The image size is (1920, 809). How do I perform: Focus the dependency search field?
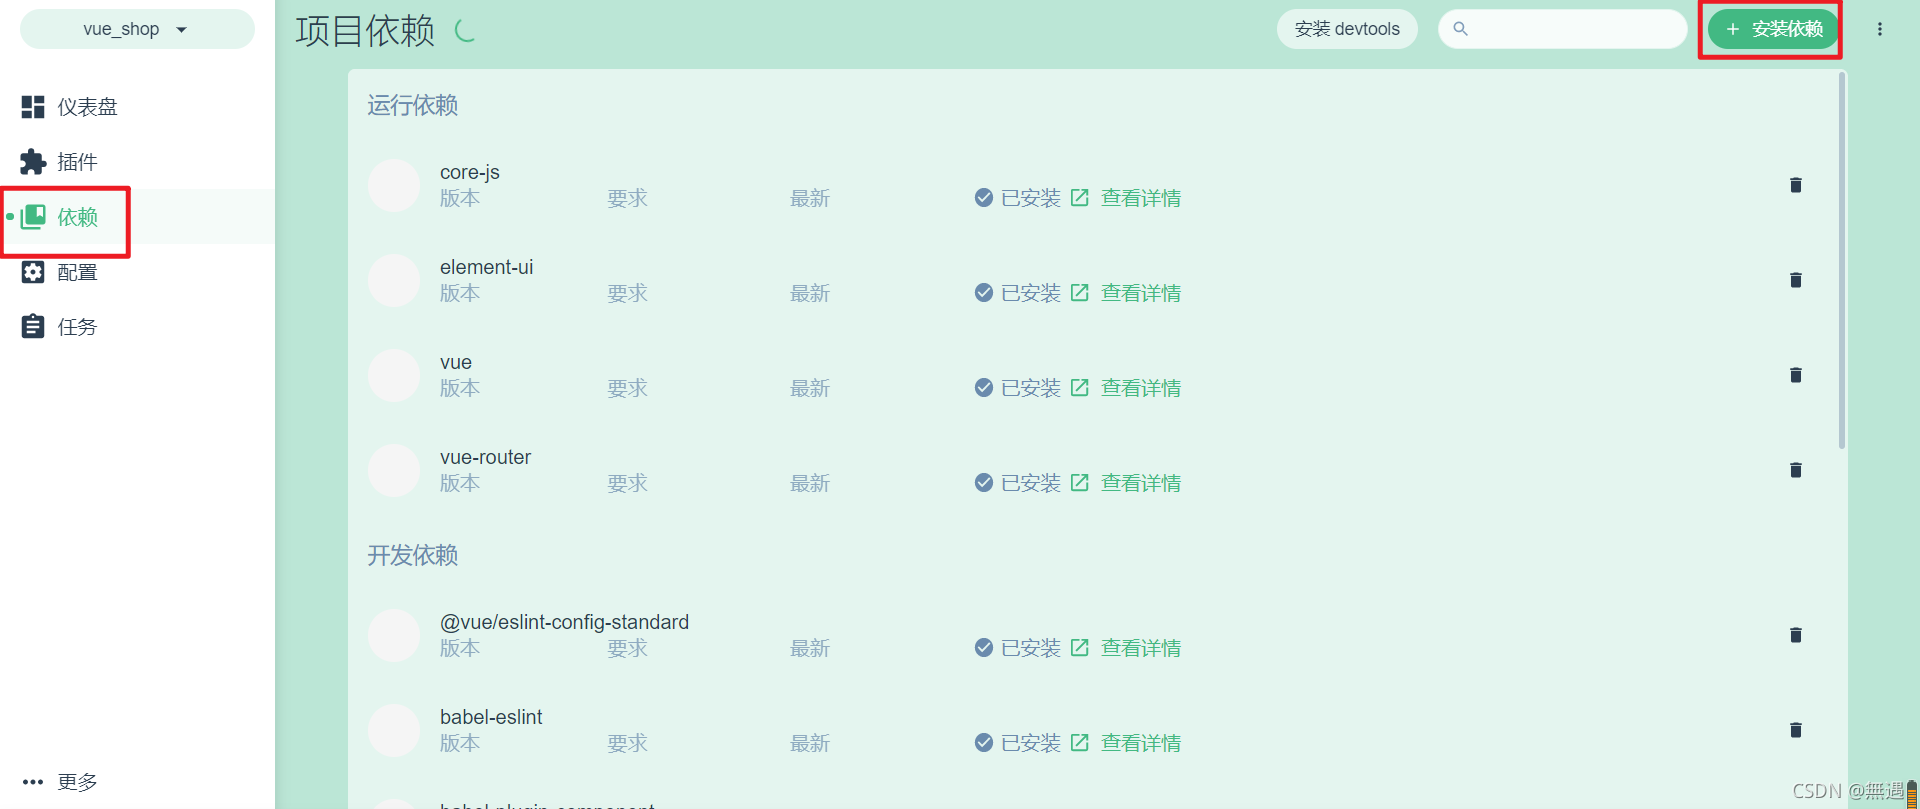click(x=1562, y=29)
